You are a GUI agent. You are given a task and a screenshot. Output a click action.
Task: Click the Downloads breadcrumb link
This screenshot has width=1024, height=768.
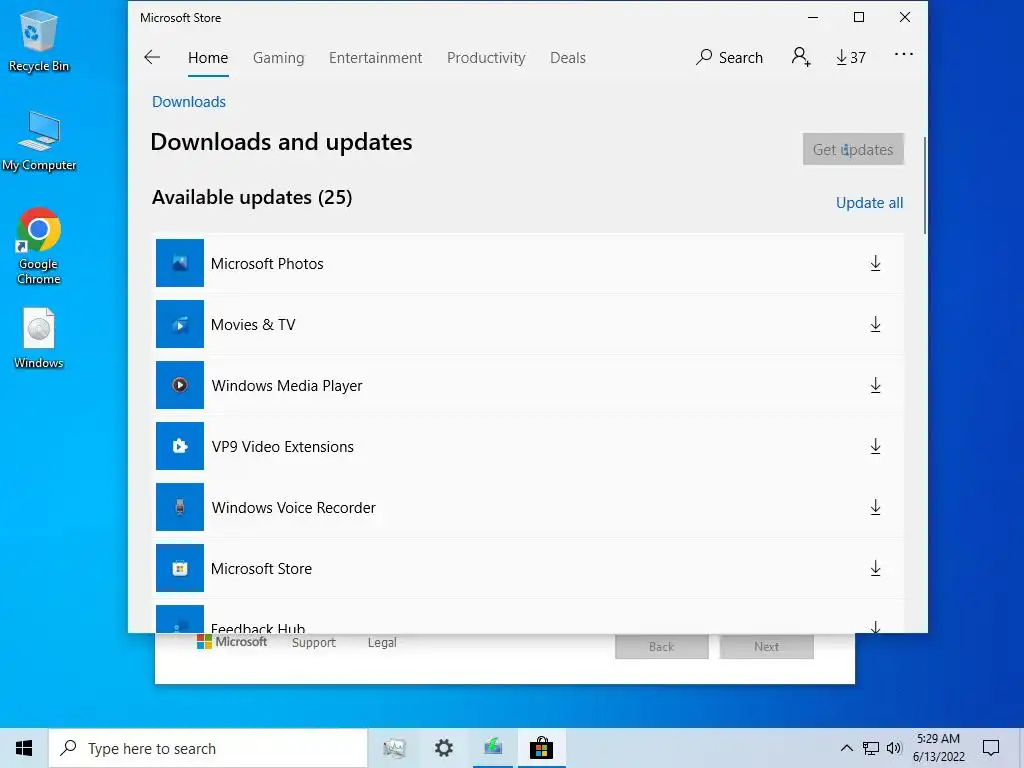pyautogui.click(x=189, y=102)
